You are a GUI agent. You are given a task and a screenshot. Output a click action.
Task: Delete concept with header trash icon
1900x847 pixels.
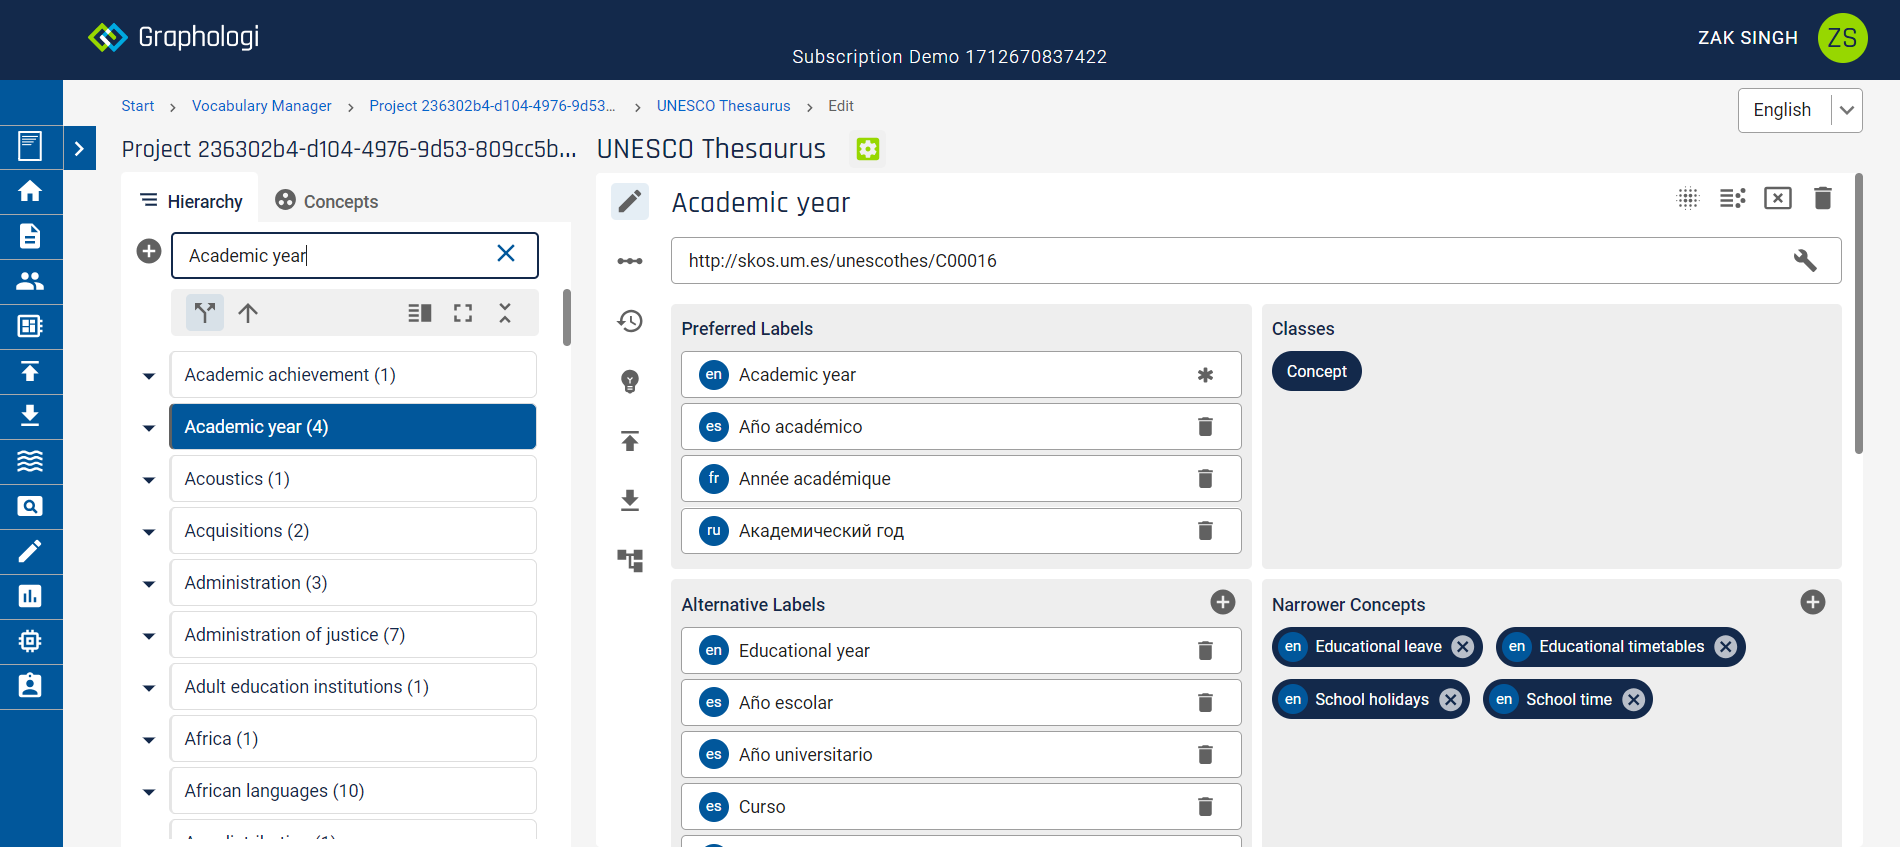[1823, 198]
